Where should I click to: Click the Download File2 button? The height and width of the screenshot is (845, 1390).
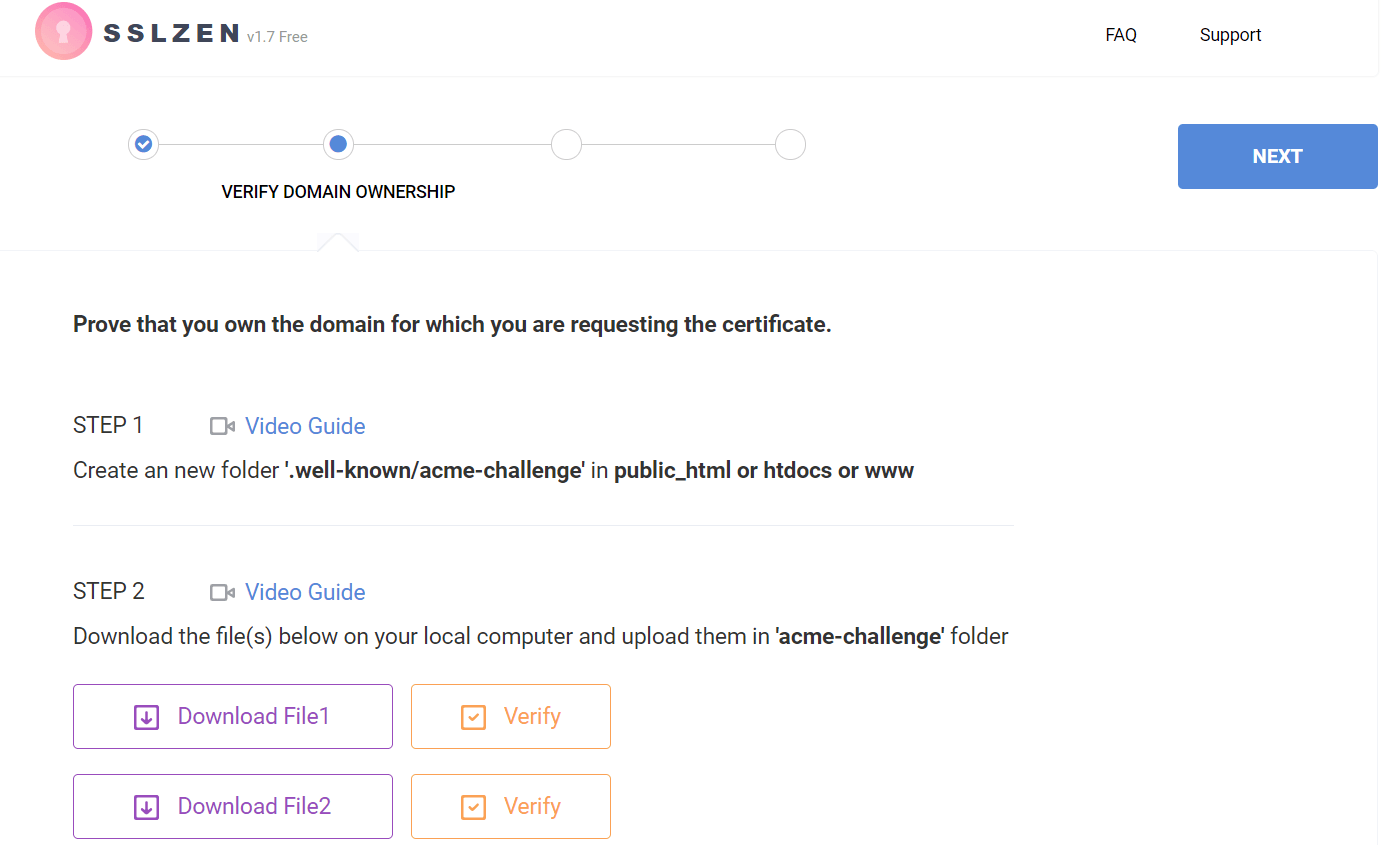pos(233,806)
